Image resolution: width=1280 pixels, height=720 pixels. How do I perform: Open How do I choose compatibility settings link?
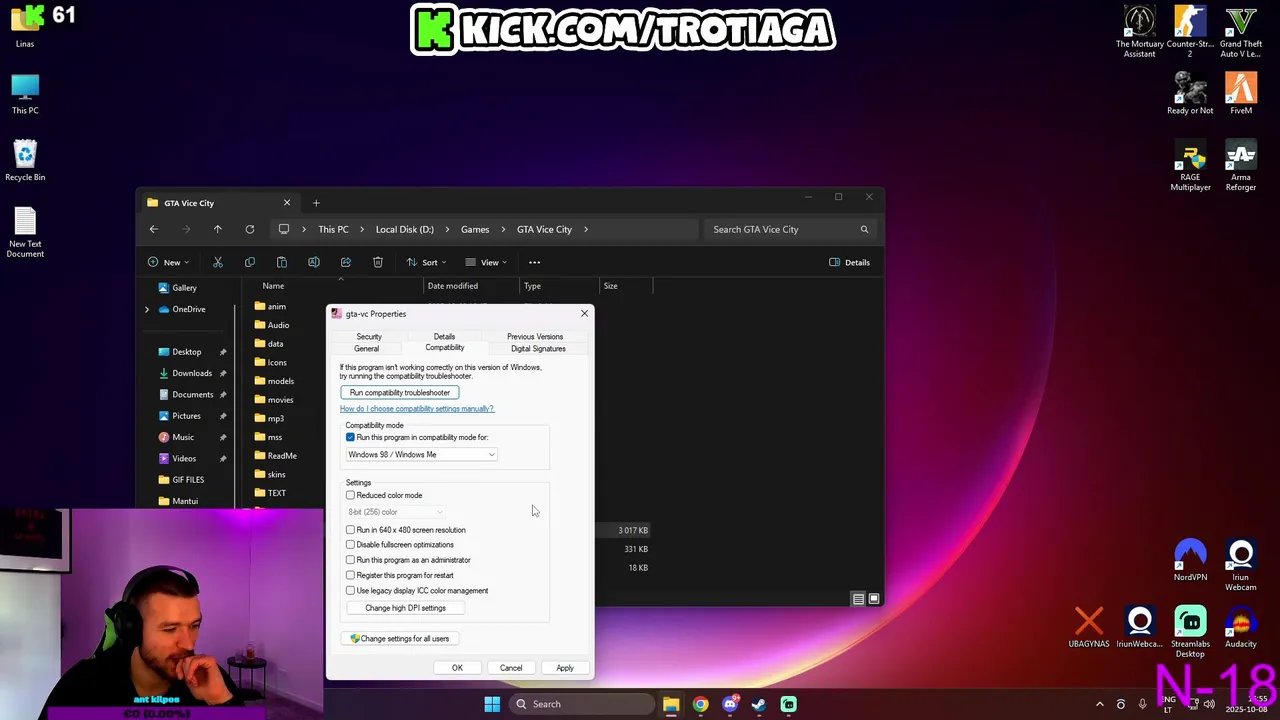click(417, 409)
